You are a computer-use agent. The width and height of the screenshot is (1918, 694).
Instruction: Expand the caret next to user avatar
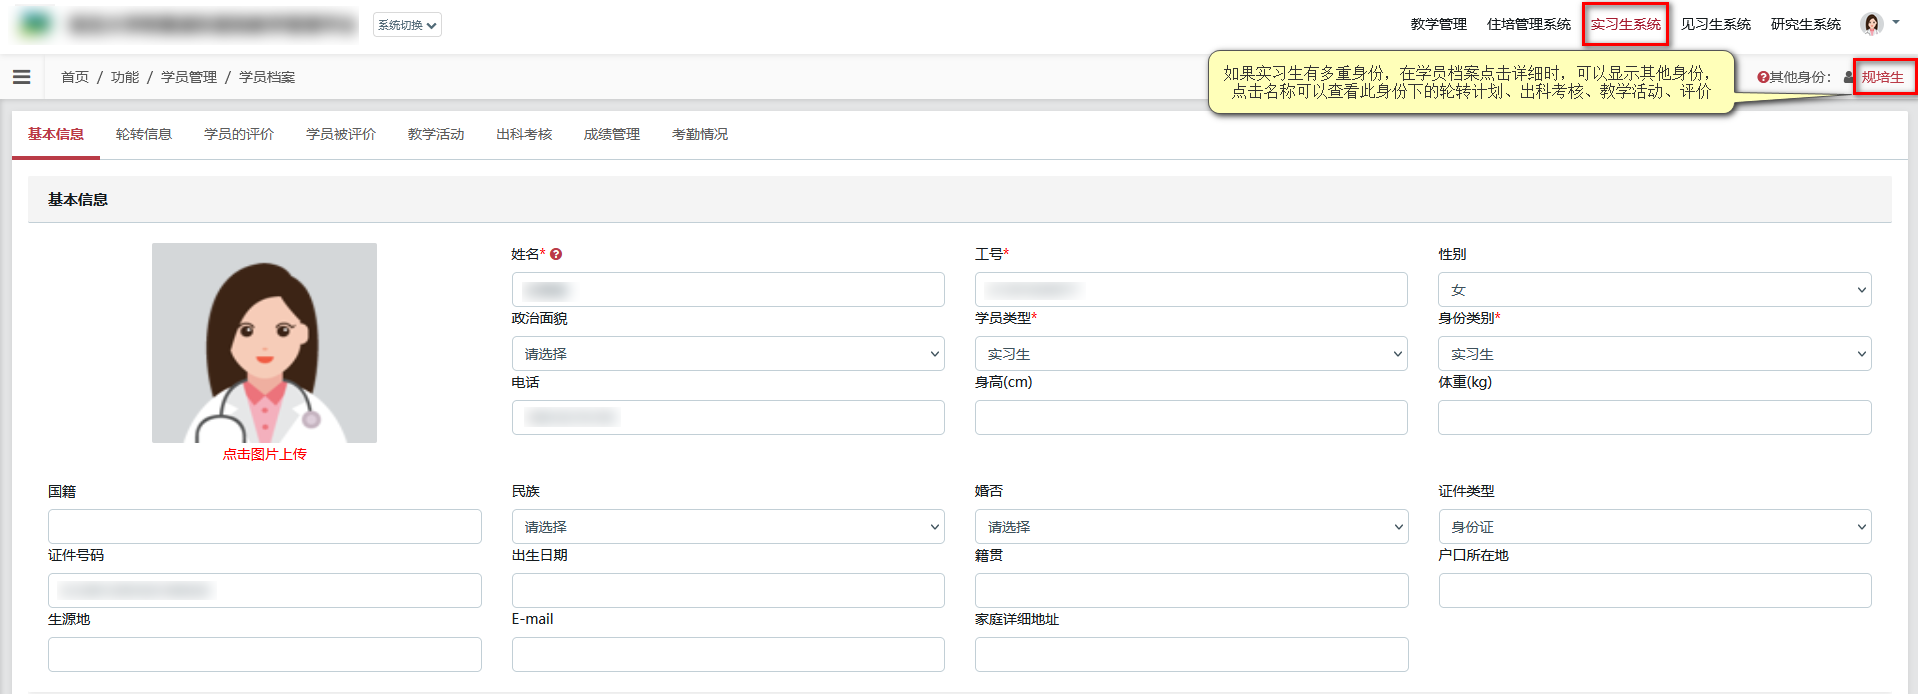click(1896, 22)
